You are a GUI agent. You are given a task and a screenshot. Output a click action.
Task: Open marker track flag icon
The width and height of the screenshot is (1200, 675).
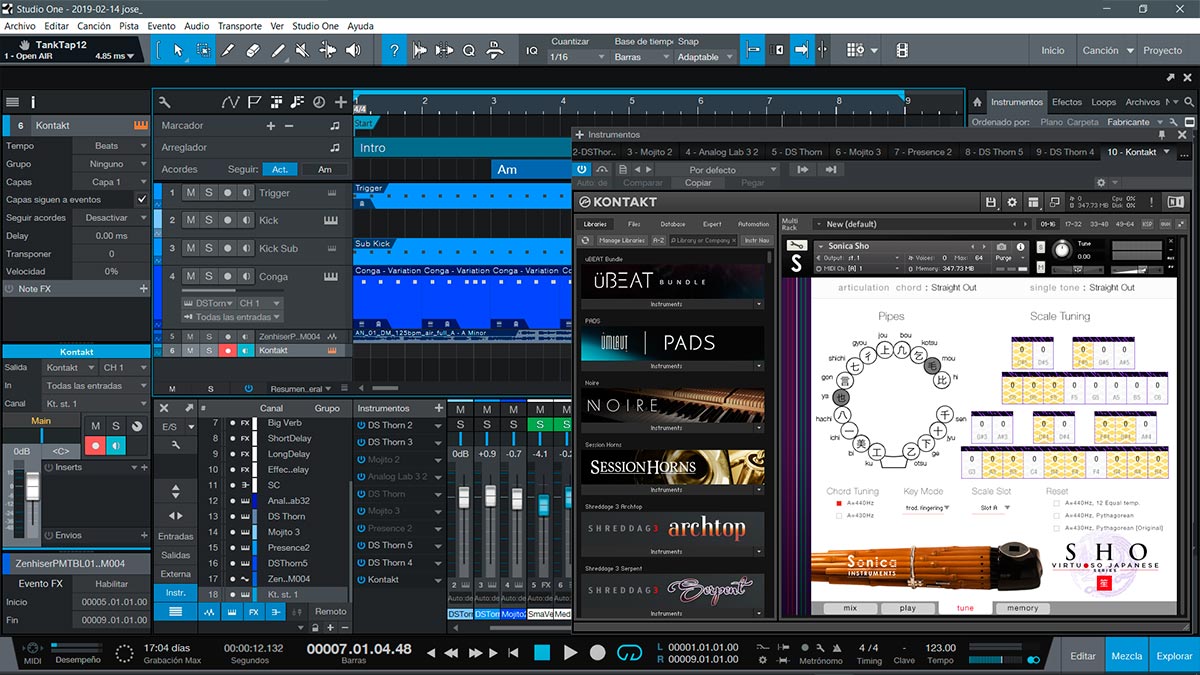pos(254,102)
